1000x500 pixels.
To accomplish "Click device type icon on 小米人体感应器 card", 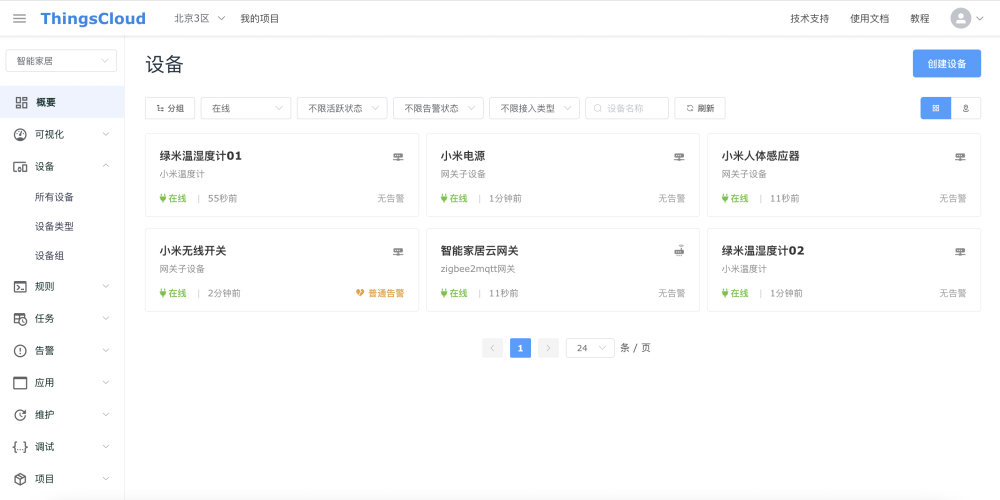I will (960, 157).
